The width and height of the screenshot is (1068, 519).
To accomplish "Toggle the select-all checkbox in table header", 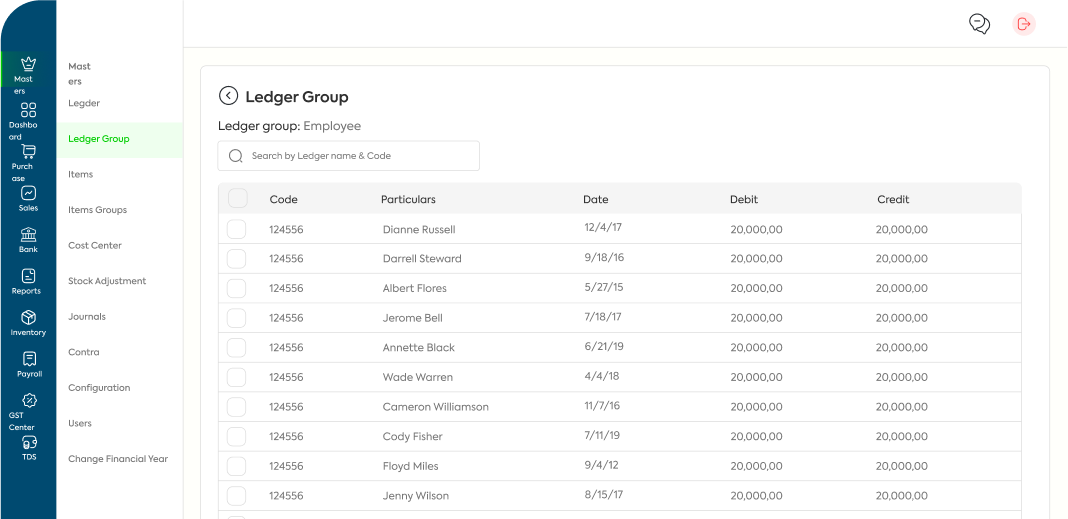I will coord(237,198).
